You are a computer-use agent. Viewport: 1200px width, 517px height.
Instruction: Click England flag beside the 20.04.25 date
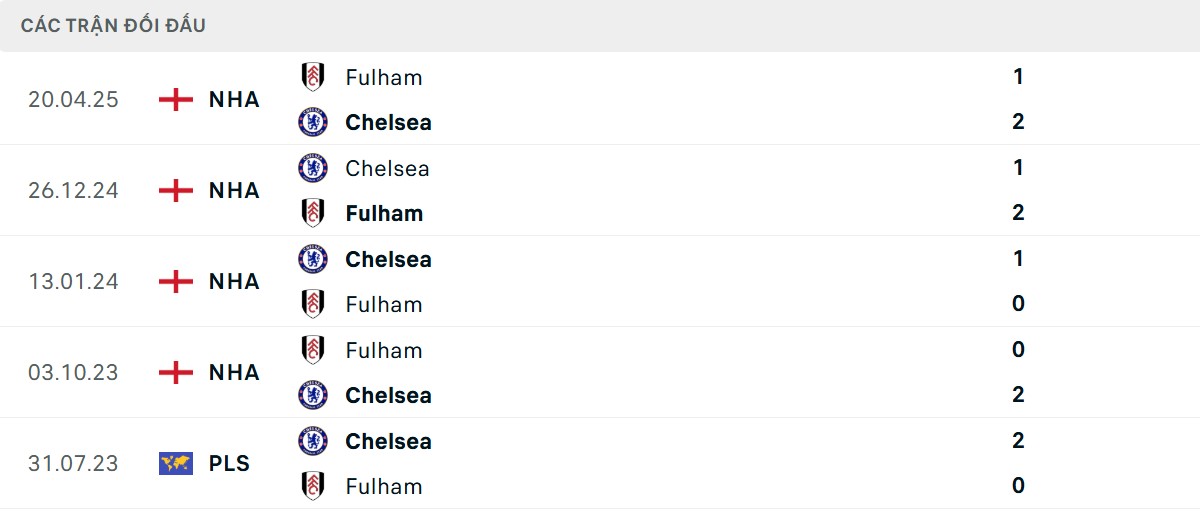176,100
